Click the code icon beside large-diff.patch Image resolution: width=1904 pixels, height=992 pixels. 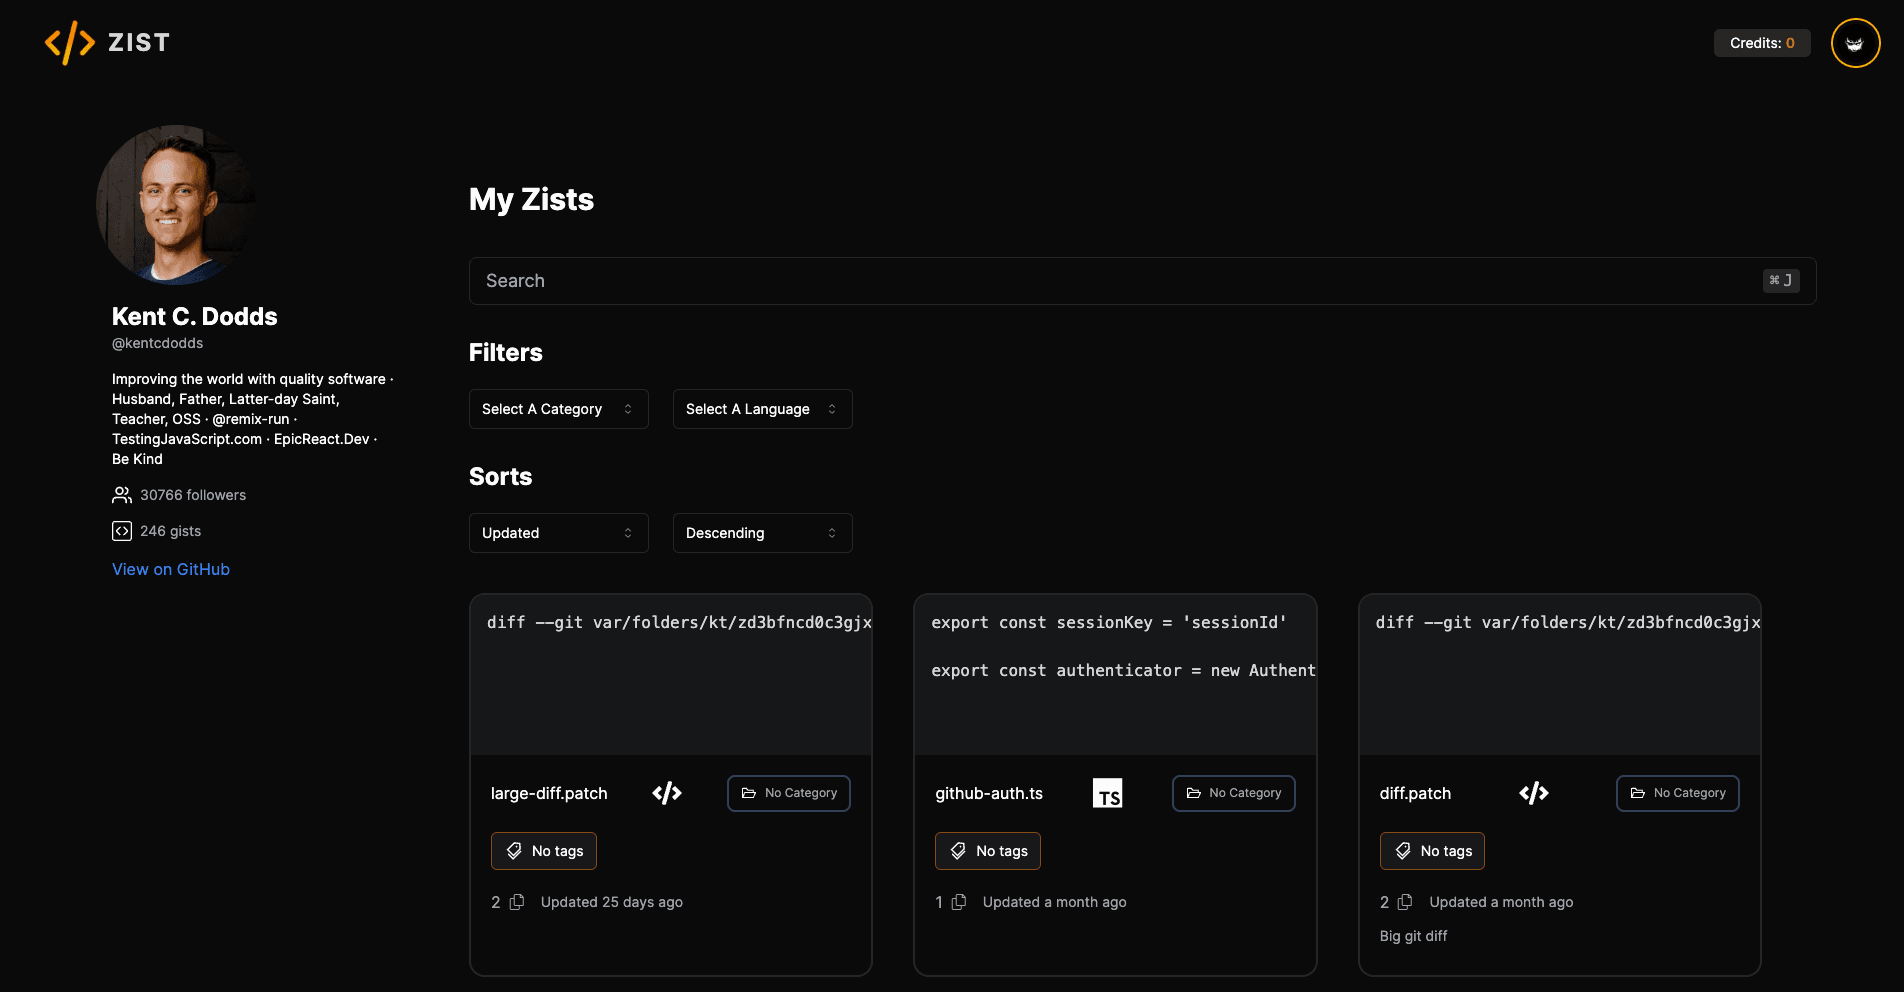[x=667, y=793]
